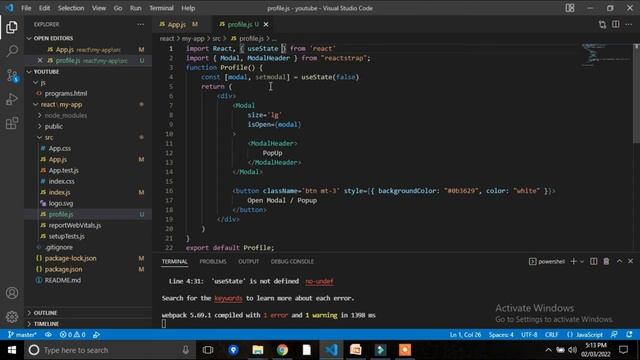
Task: Open Windows Start menu
Action: pos(12,350)
